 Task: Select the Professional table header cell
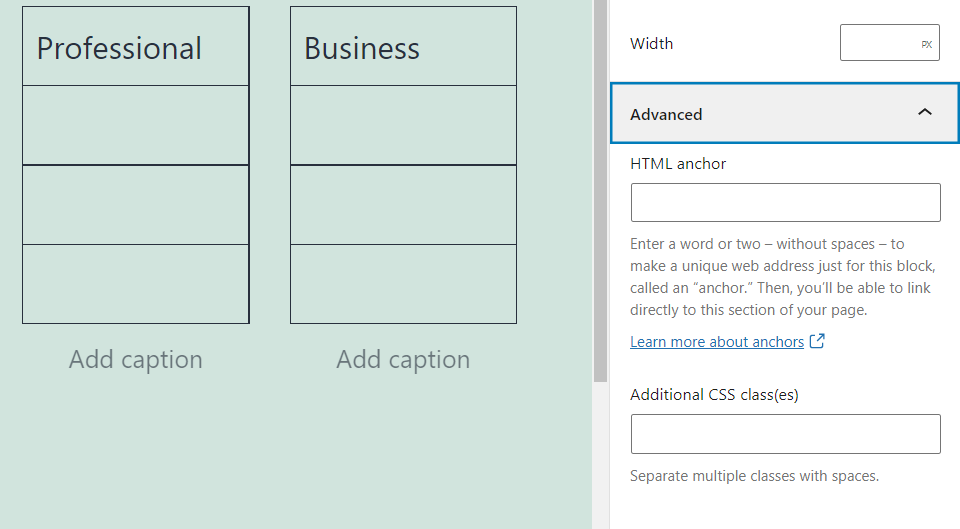135,48
